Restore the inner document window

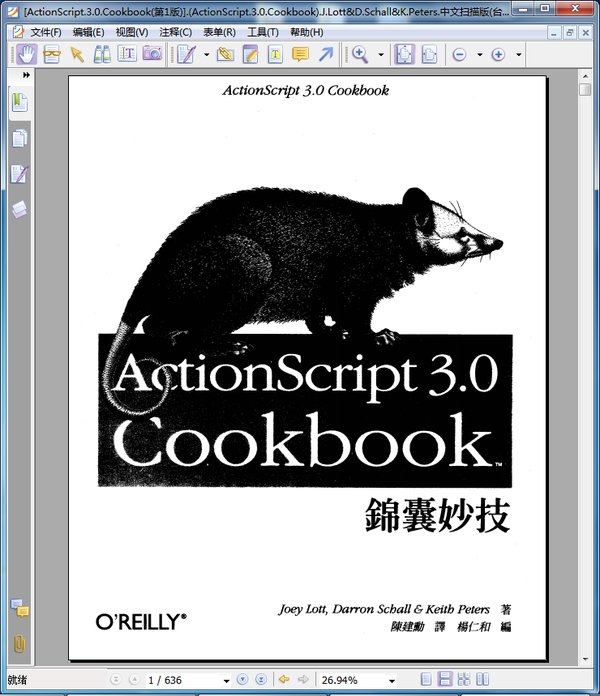(x=570, y=33)
